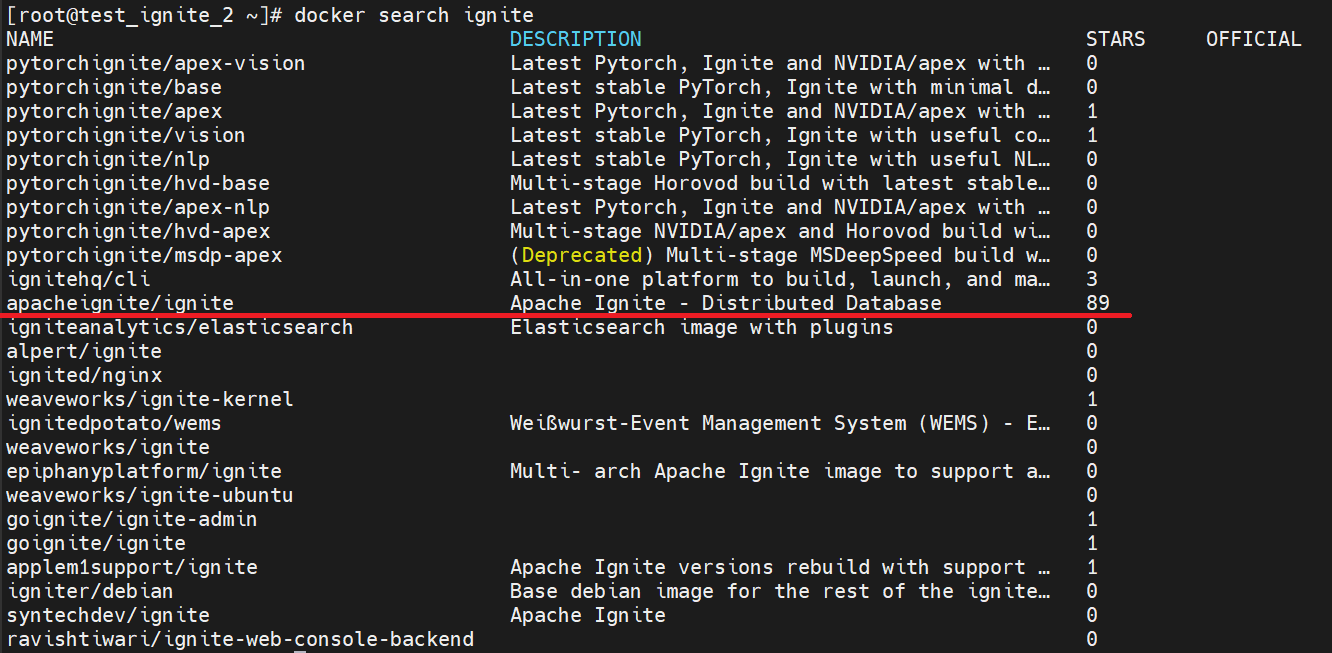Click the stars value 3 for ignitehq/cli
The height and width of the screenshot is (653, 1332).
[x=1092, y=279]
